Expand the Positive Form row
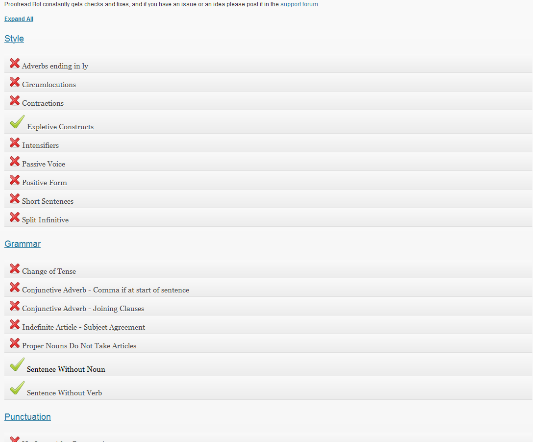 tap(268, 180)
